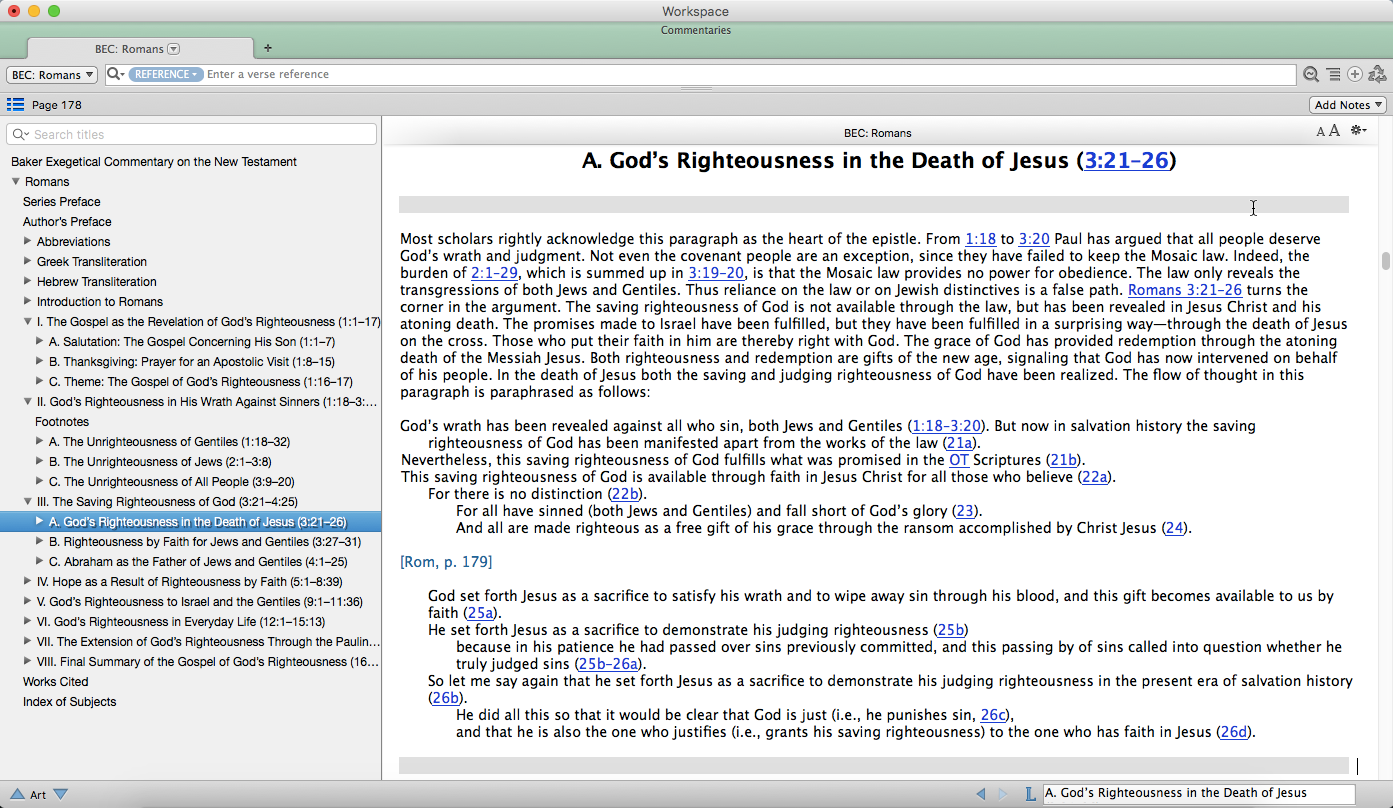Open the 3:19–20 verse link

point(716,273)
